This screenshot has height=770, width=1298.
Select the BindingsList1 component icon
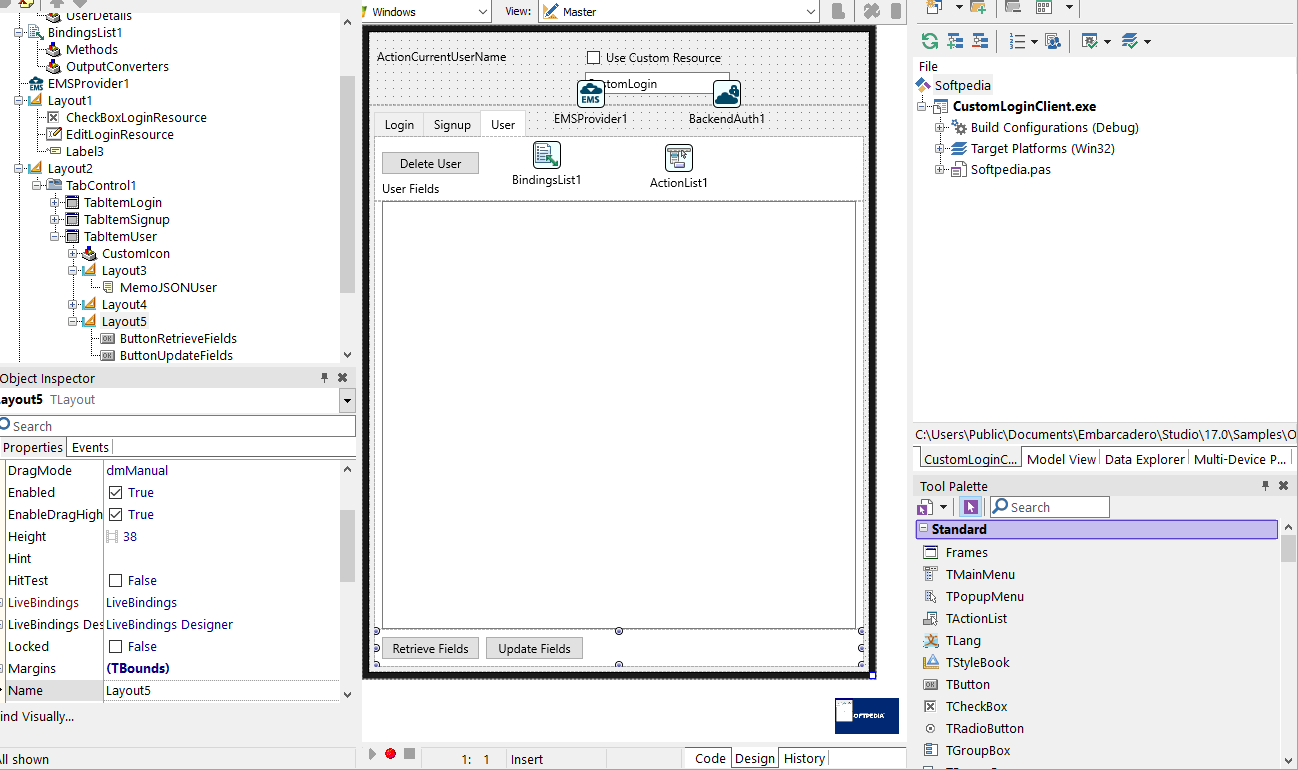coord(547,155)
